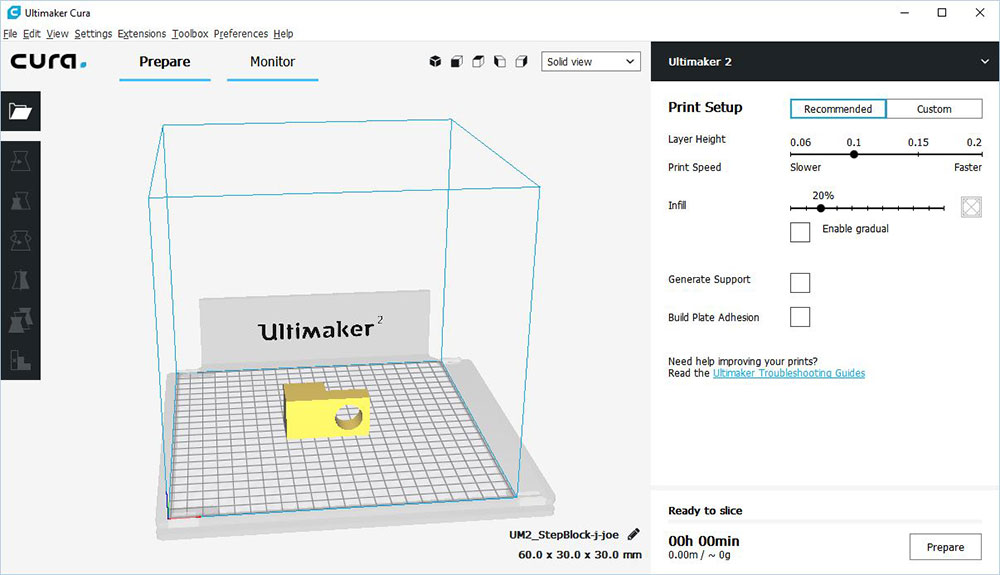Switch to the 3D isometric camera view icon

tap(435, 62)
